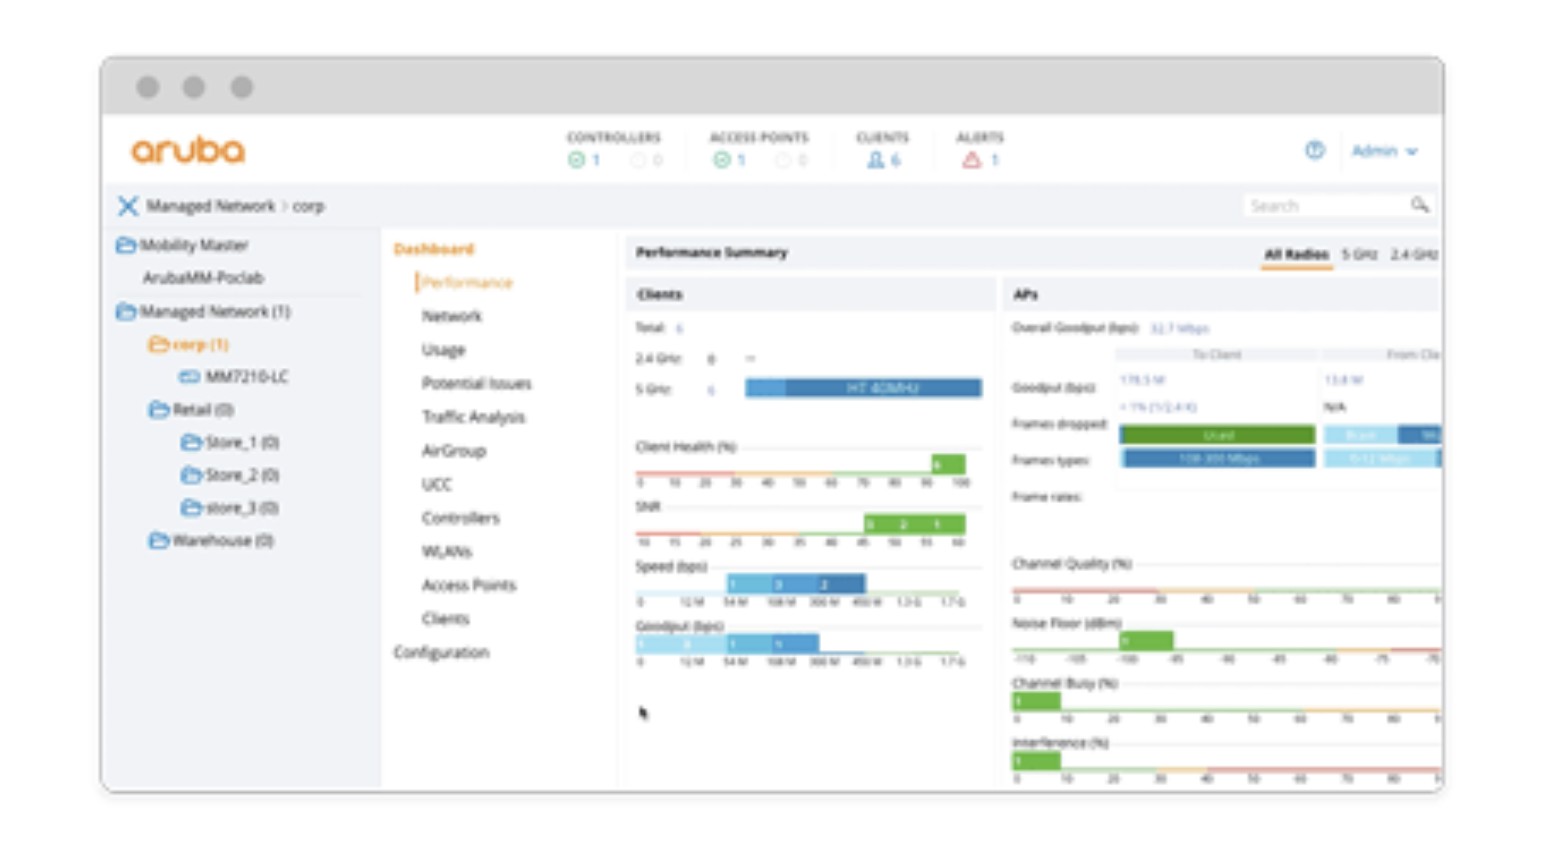Click the X icon beside Managed Network

click(127, 206)
